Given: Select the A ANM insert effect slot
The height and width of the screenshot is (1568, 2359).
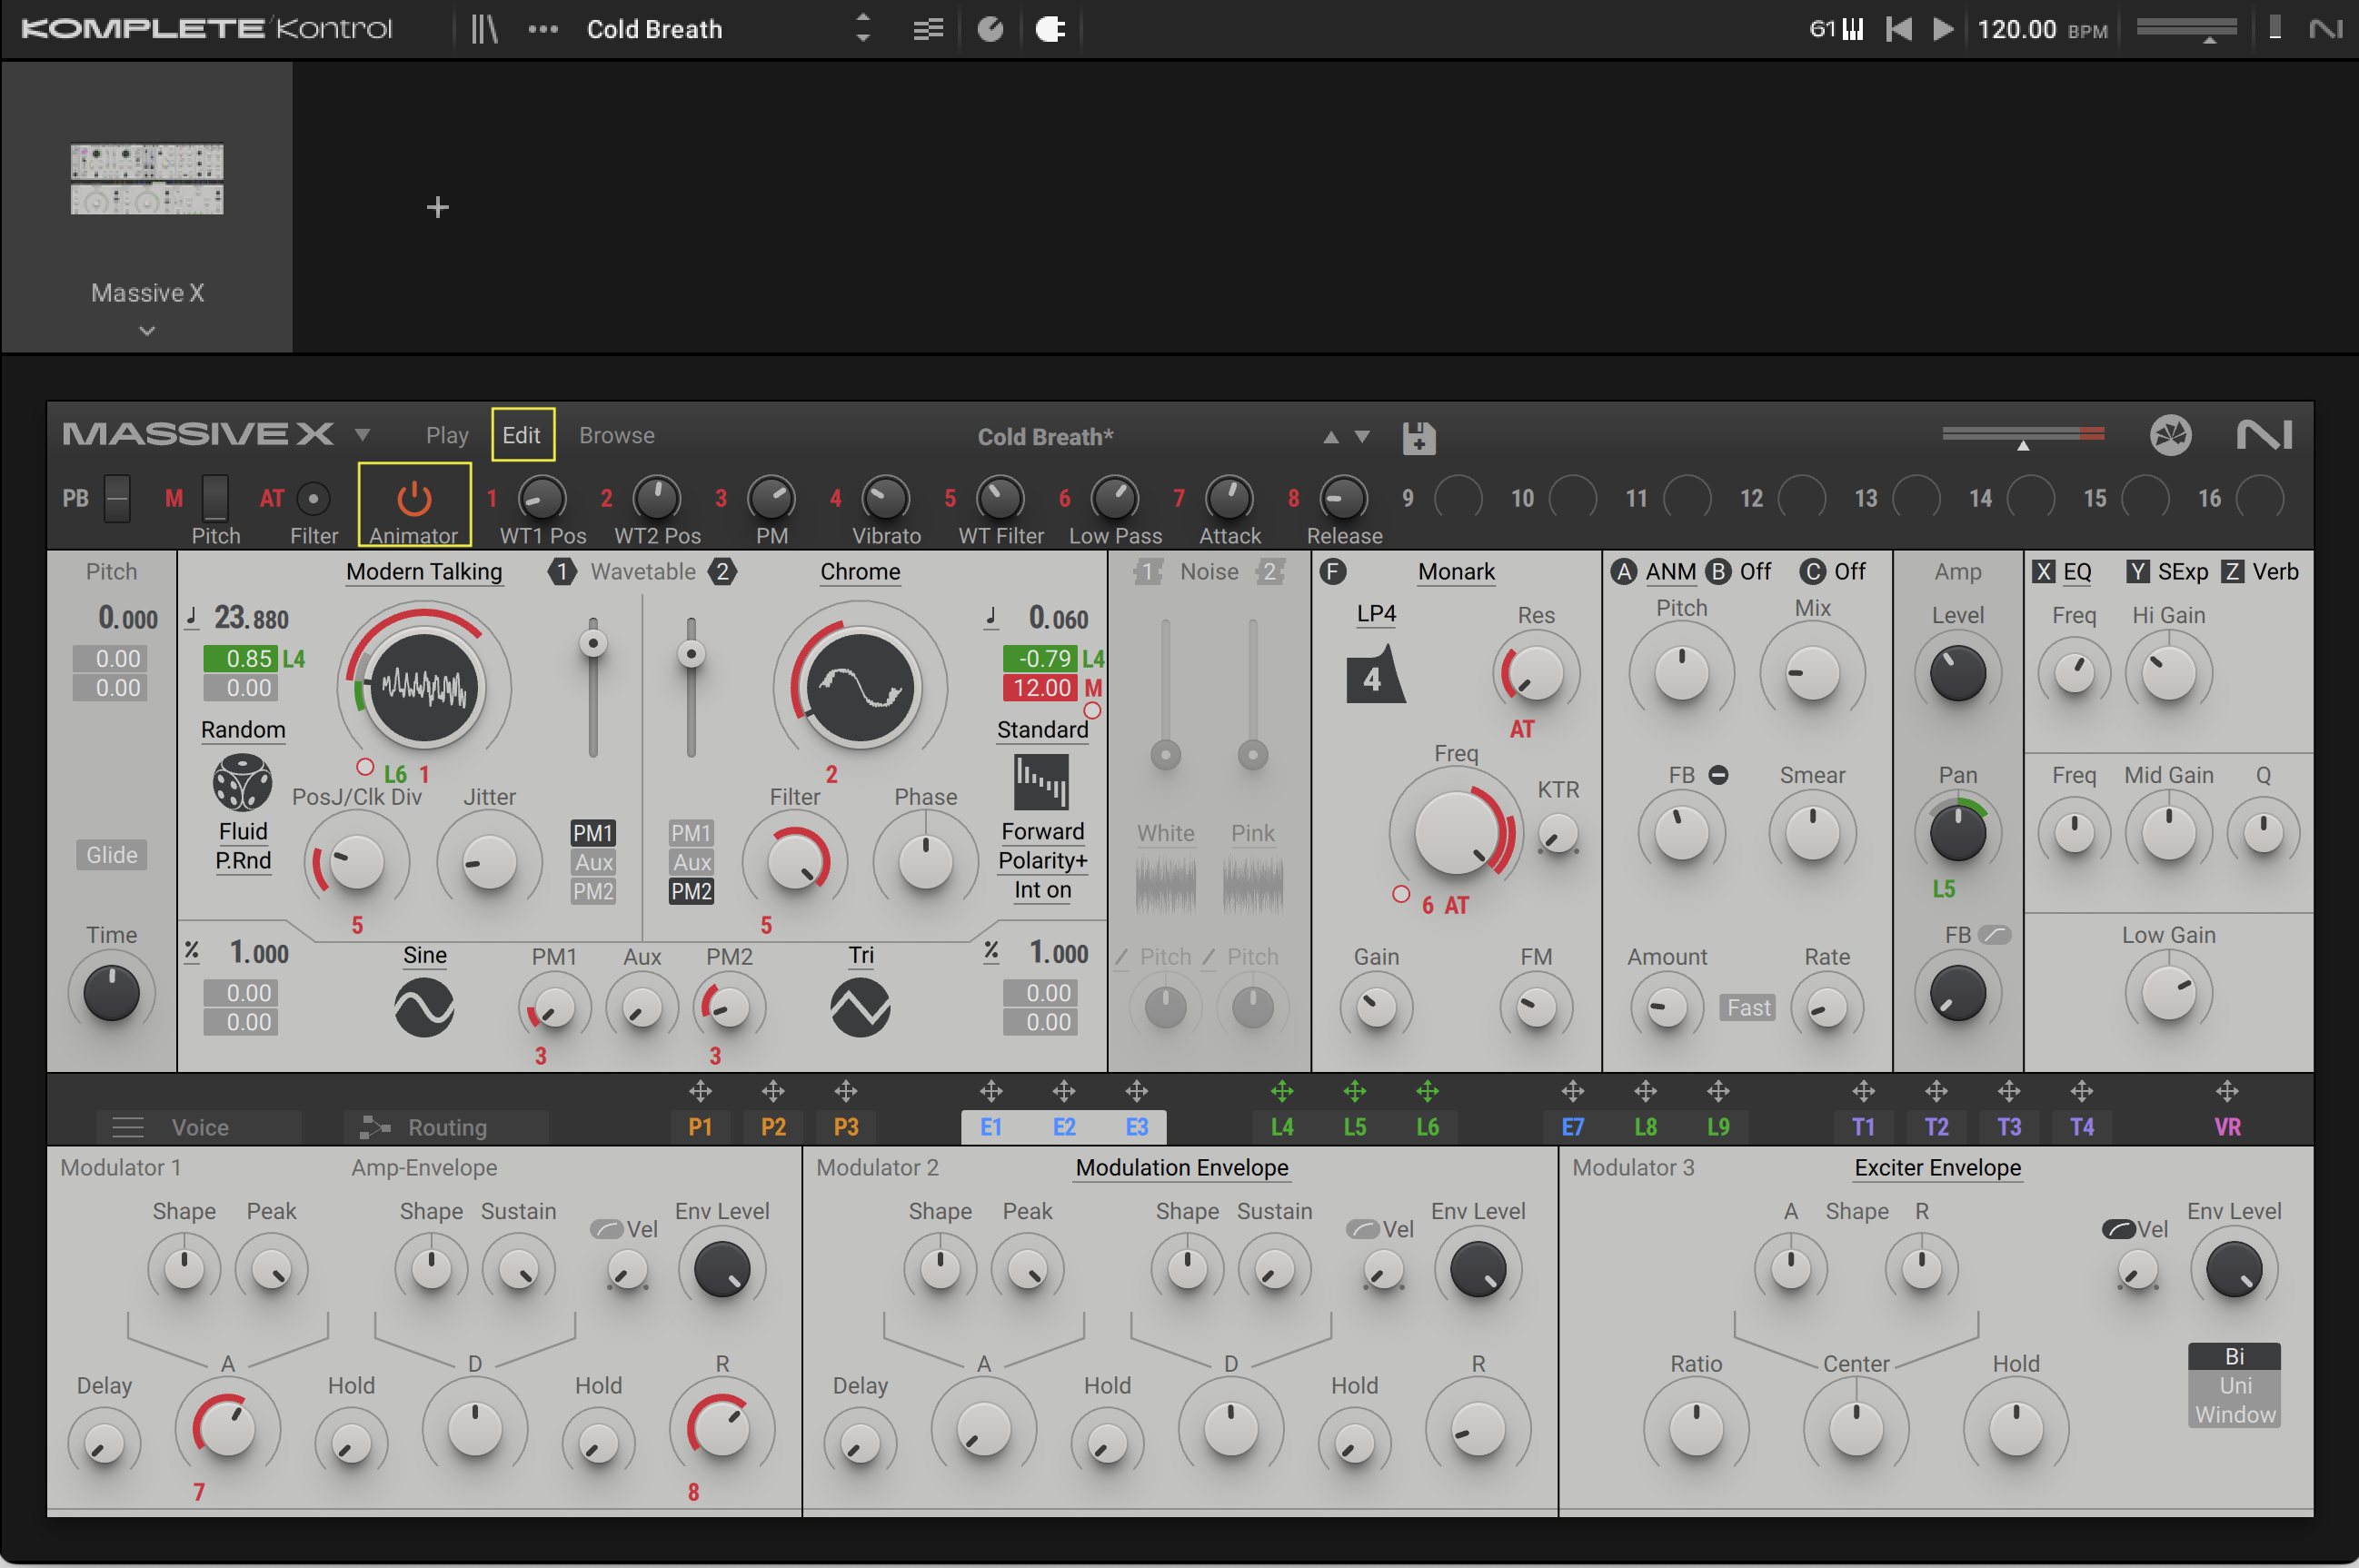Looking at the screenshot, I should (1654, 572).
